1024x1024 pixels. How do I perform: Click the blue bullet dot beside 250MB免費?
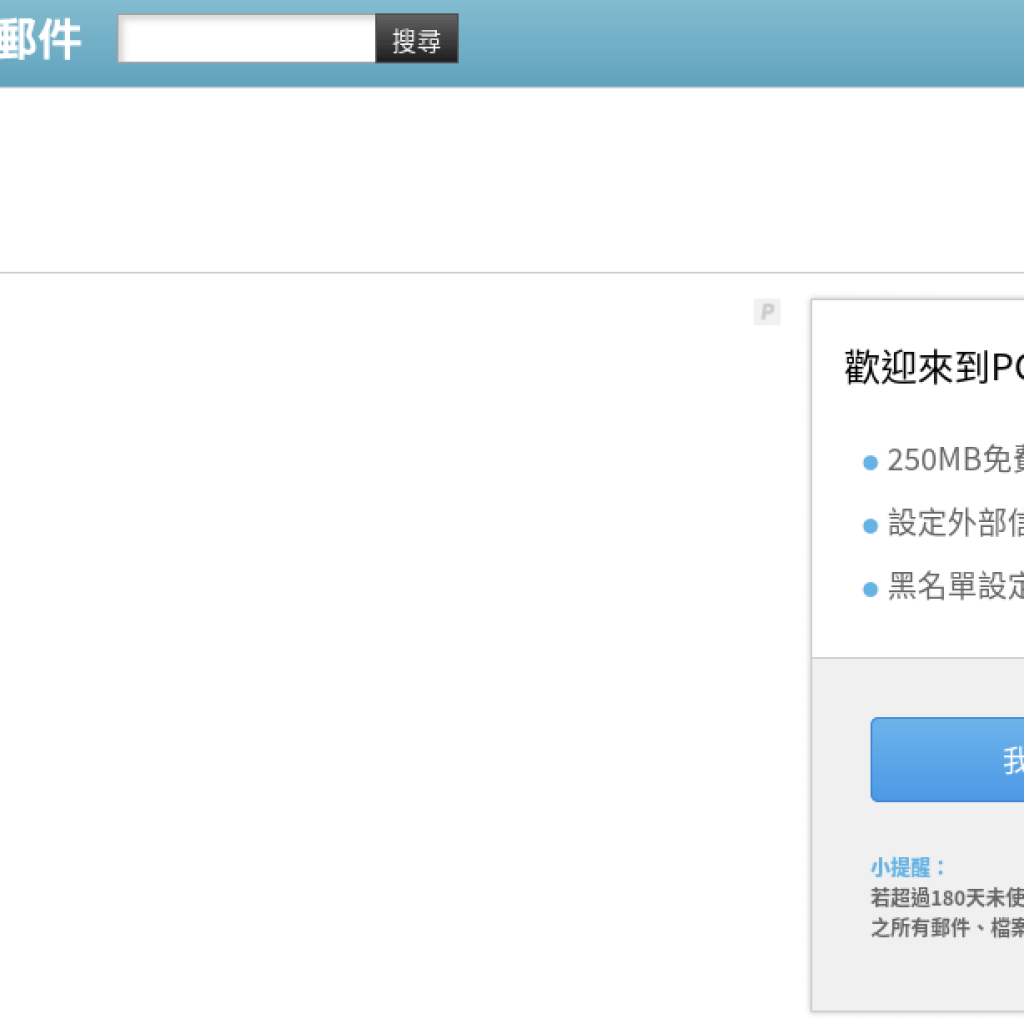[x=869, y=461]
